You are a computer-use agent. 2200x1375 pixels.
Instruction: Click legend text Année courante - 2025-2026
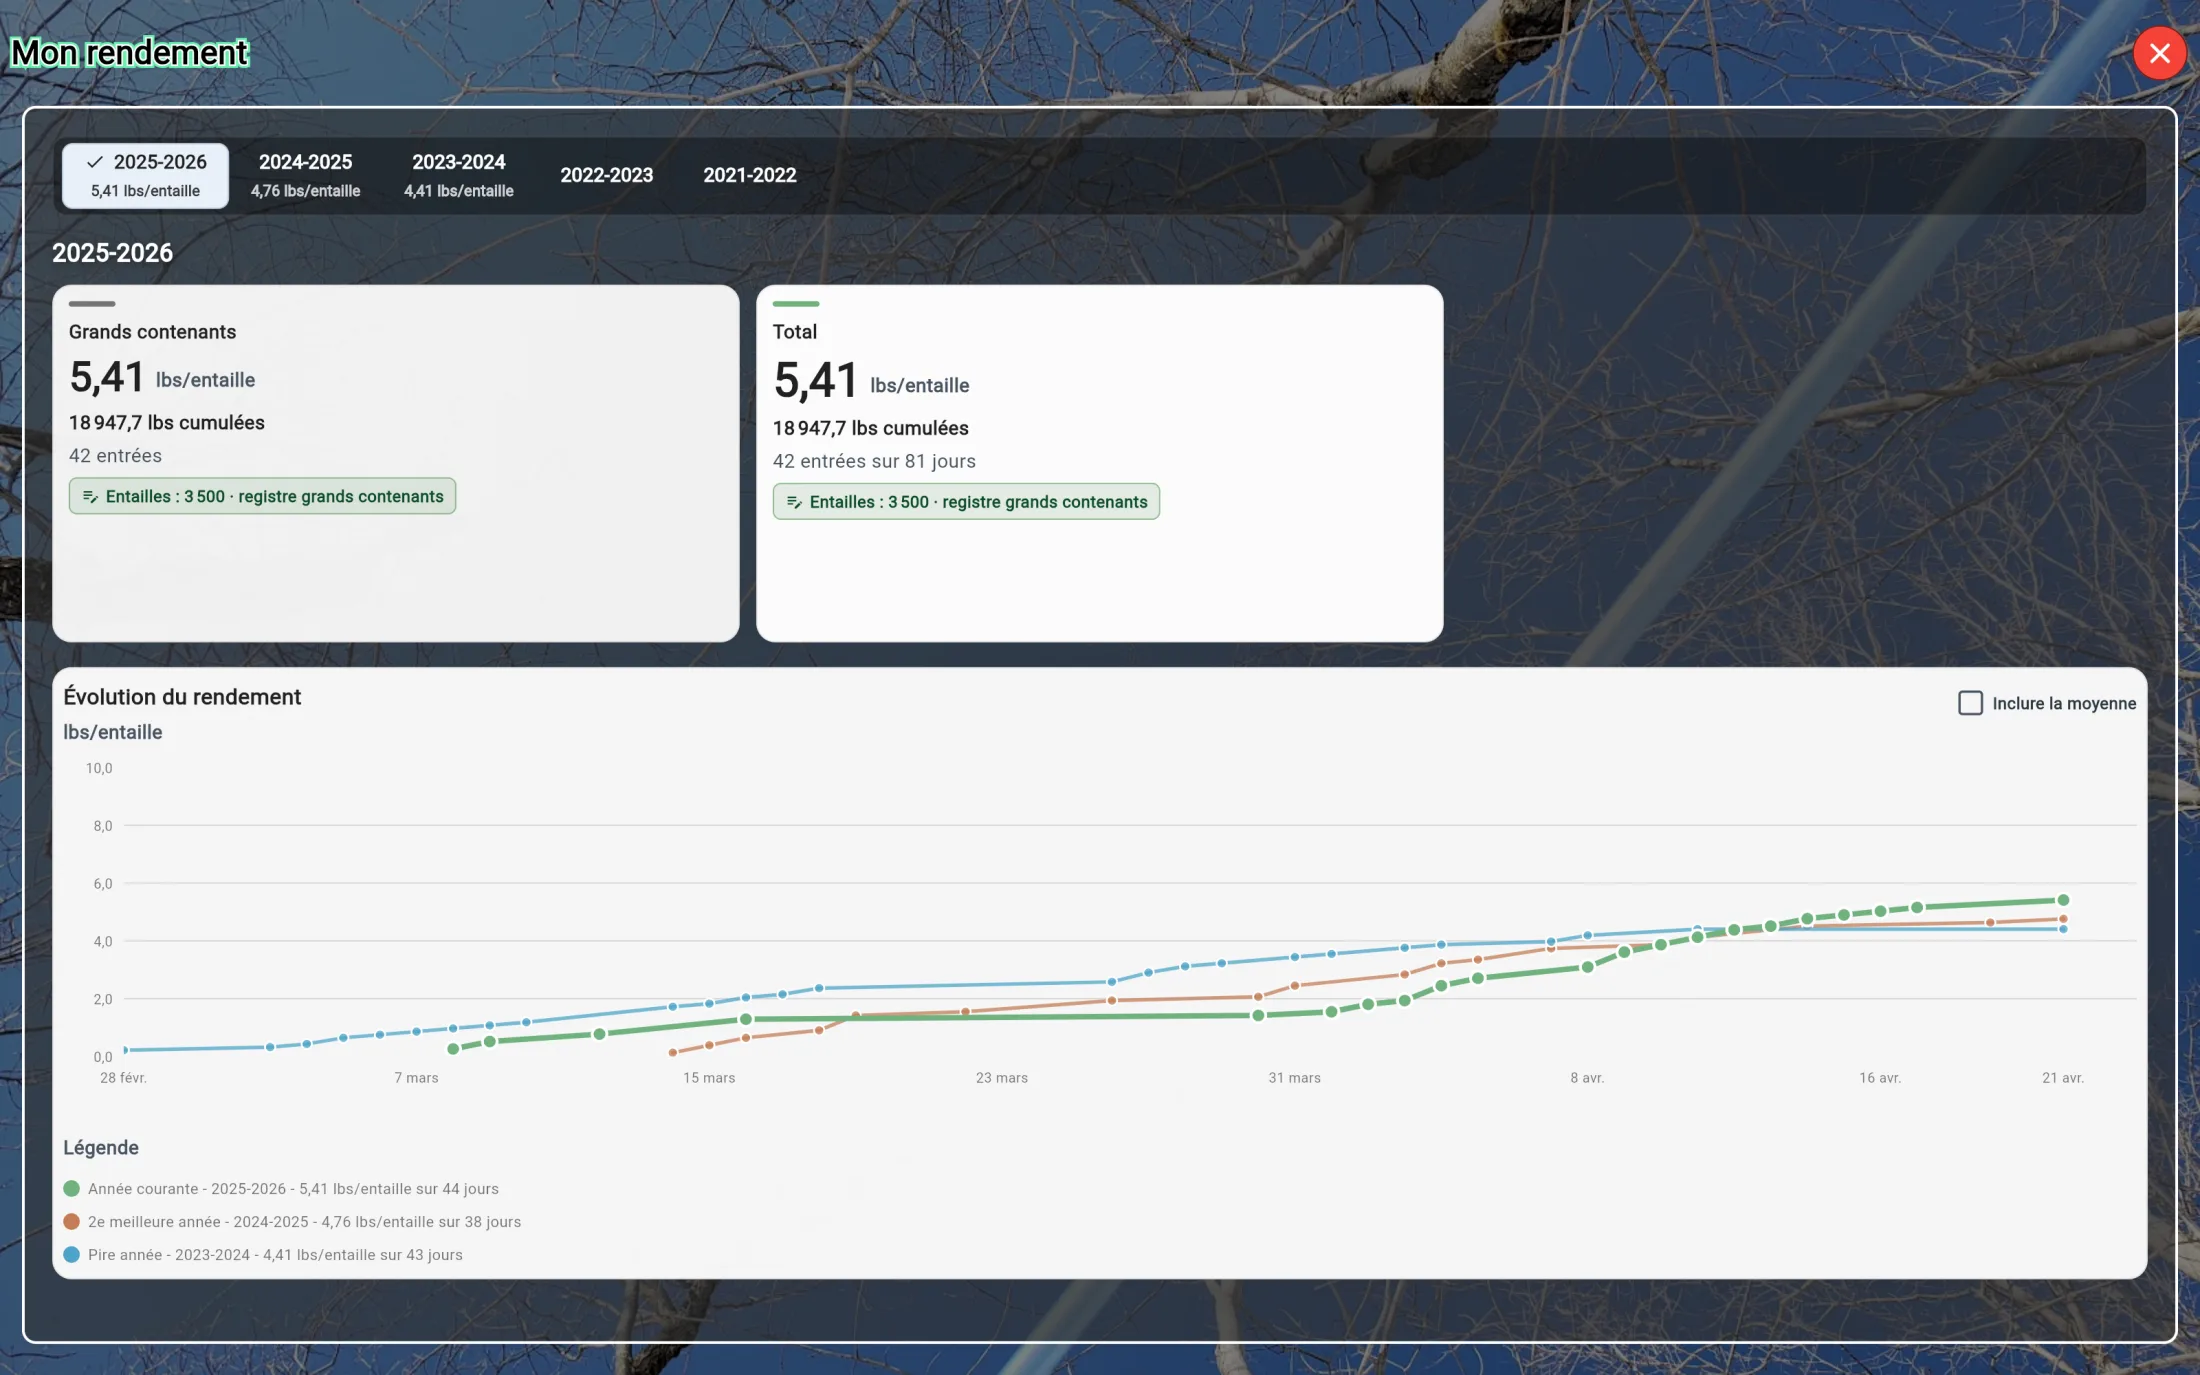[x=293, y=1189]
